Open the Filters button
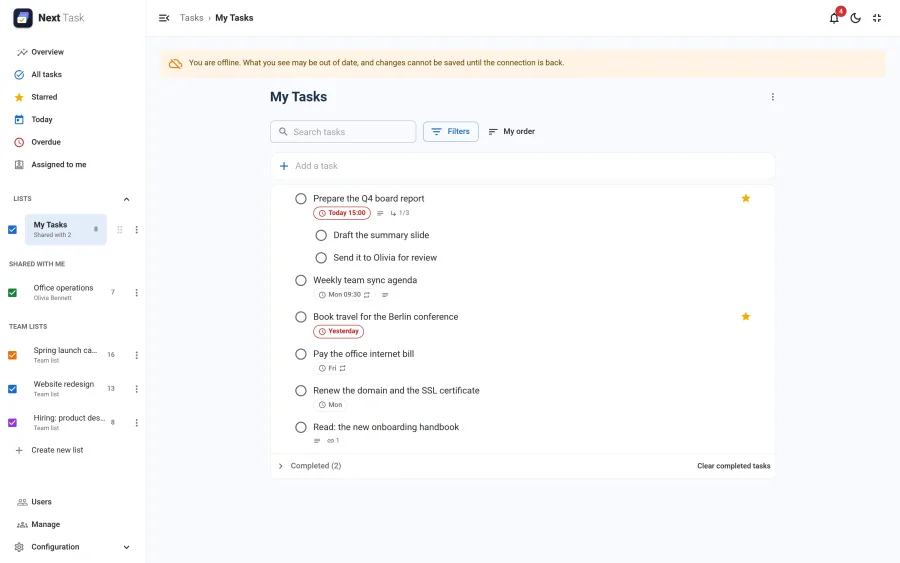 click(x=451, y=131)
